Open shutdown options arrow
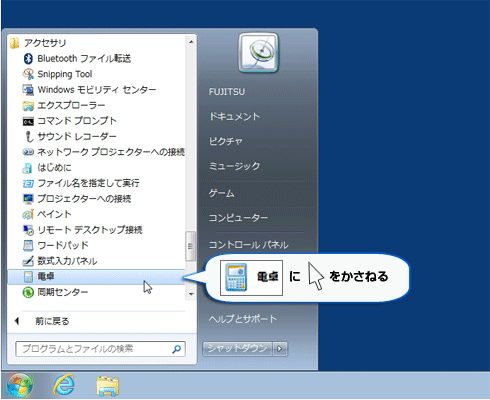The image size is (490, 400). (280, 349)
